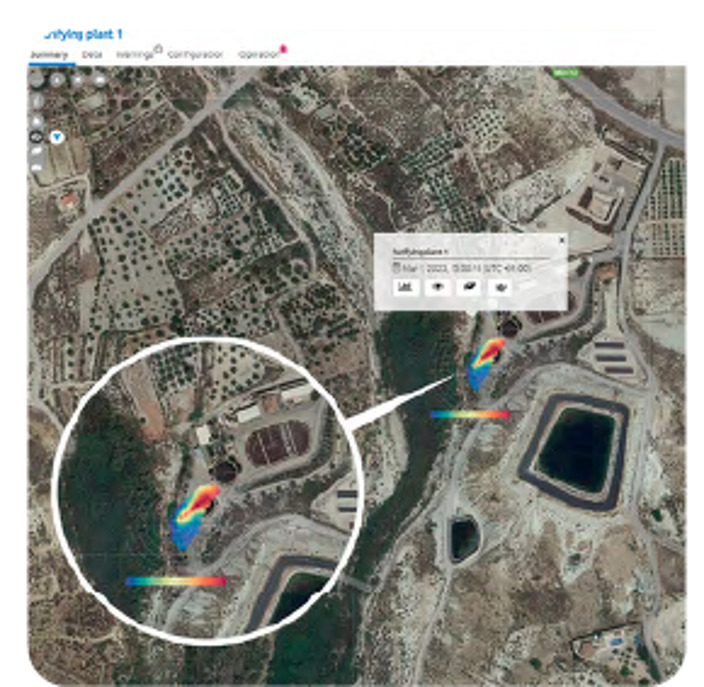Viewport: 704px width, 687px height.
Task: Open the Data tab
Action: coord(92,55)
